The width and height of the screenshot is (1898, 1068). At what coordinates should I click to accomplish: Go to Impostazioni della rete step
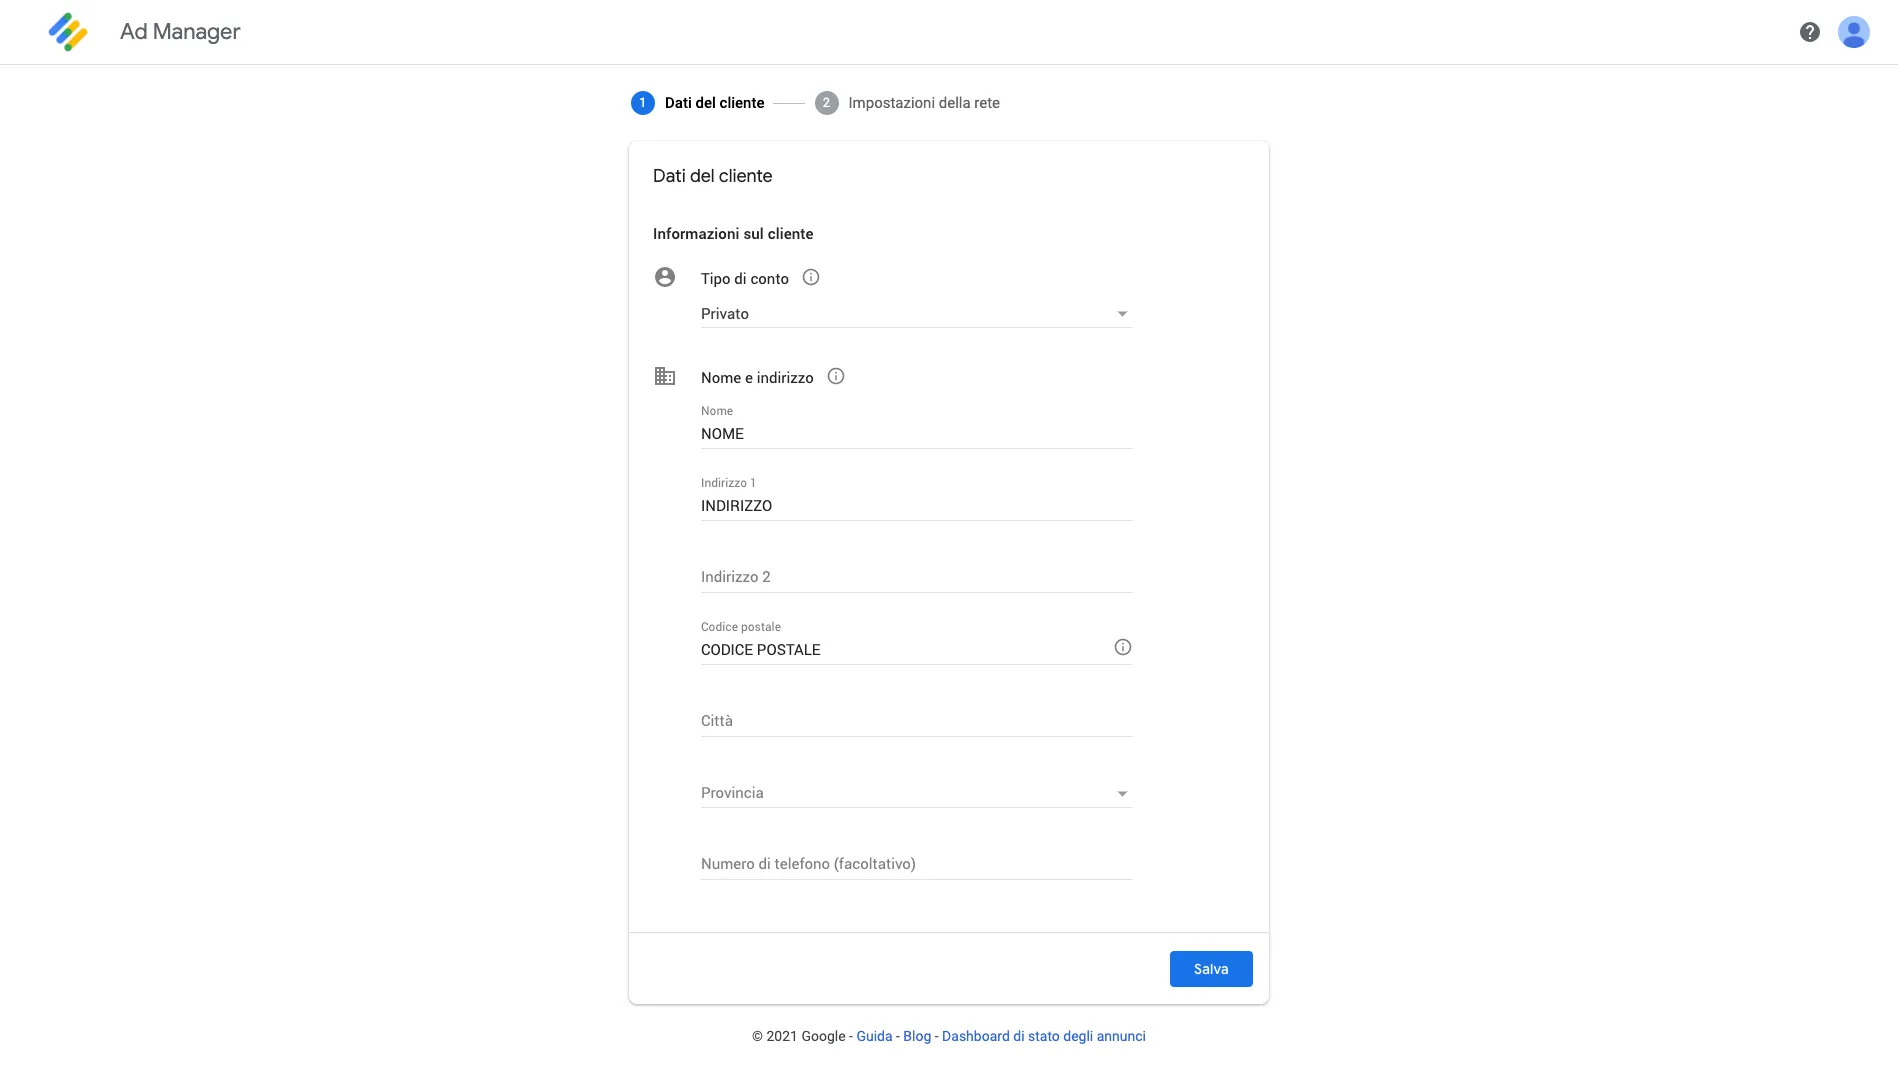pyautogui.click(x=907, y=103)
